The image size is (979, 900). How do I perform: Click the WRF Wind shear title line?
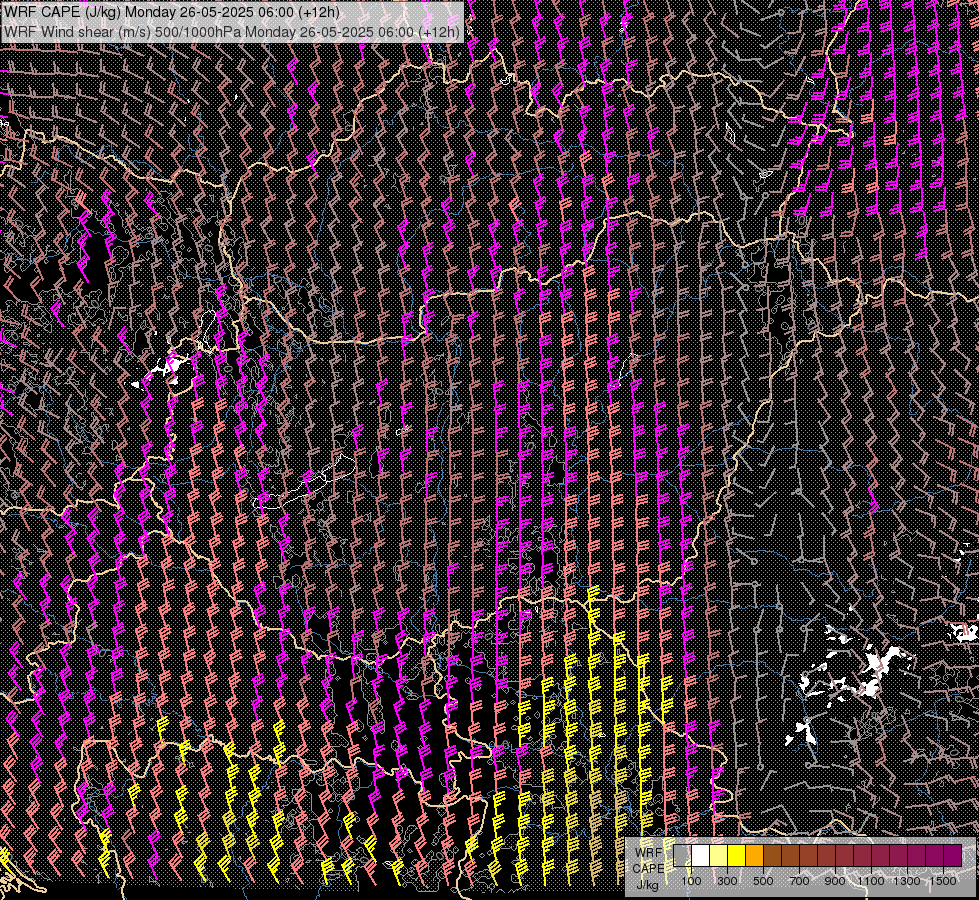[x=232, y=31]
